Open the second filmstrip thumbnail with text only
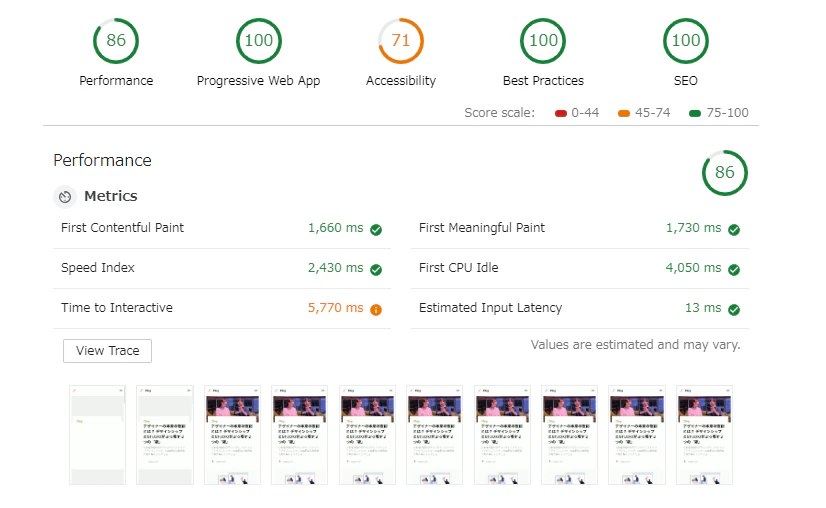The width and height of the screenshot is (826, 508). [x=165, y=435]
